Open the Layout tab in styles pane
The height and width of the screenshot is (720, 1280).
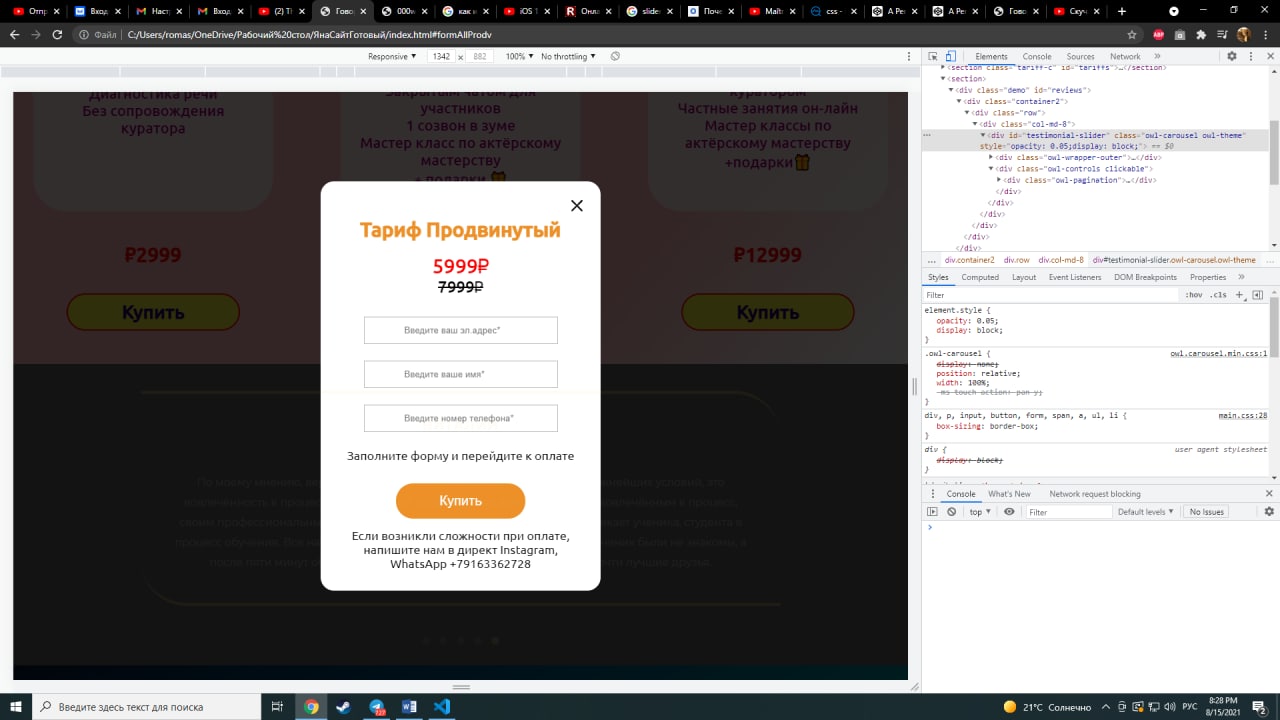pos(1024,277)
